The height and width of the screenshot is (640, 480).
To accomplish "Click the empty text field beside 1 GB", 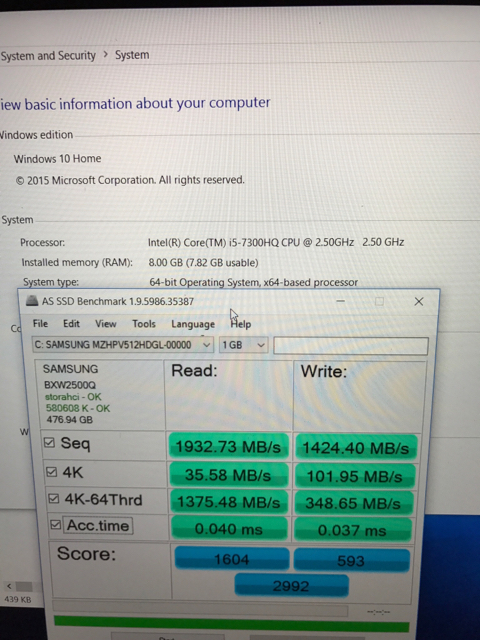I will point(351,345).
